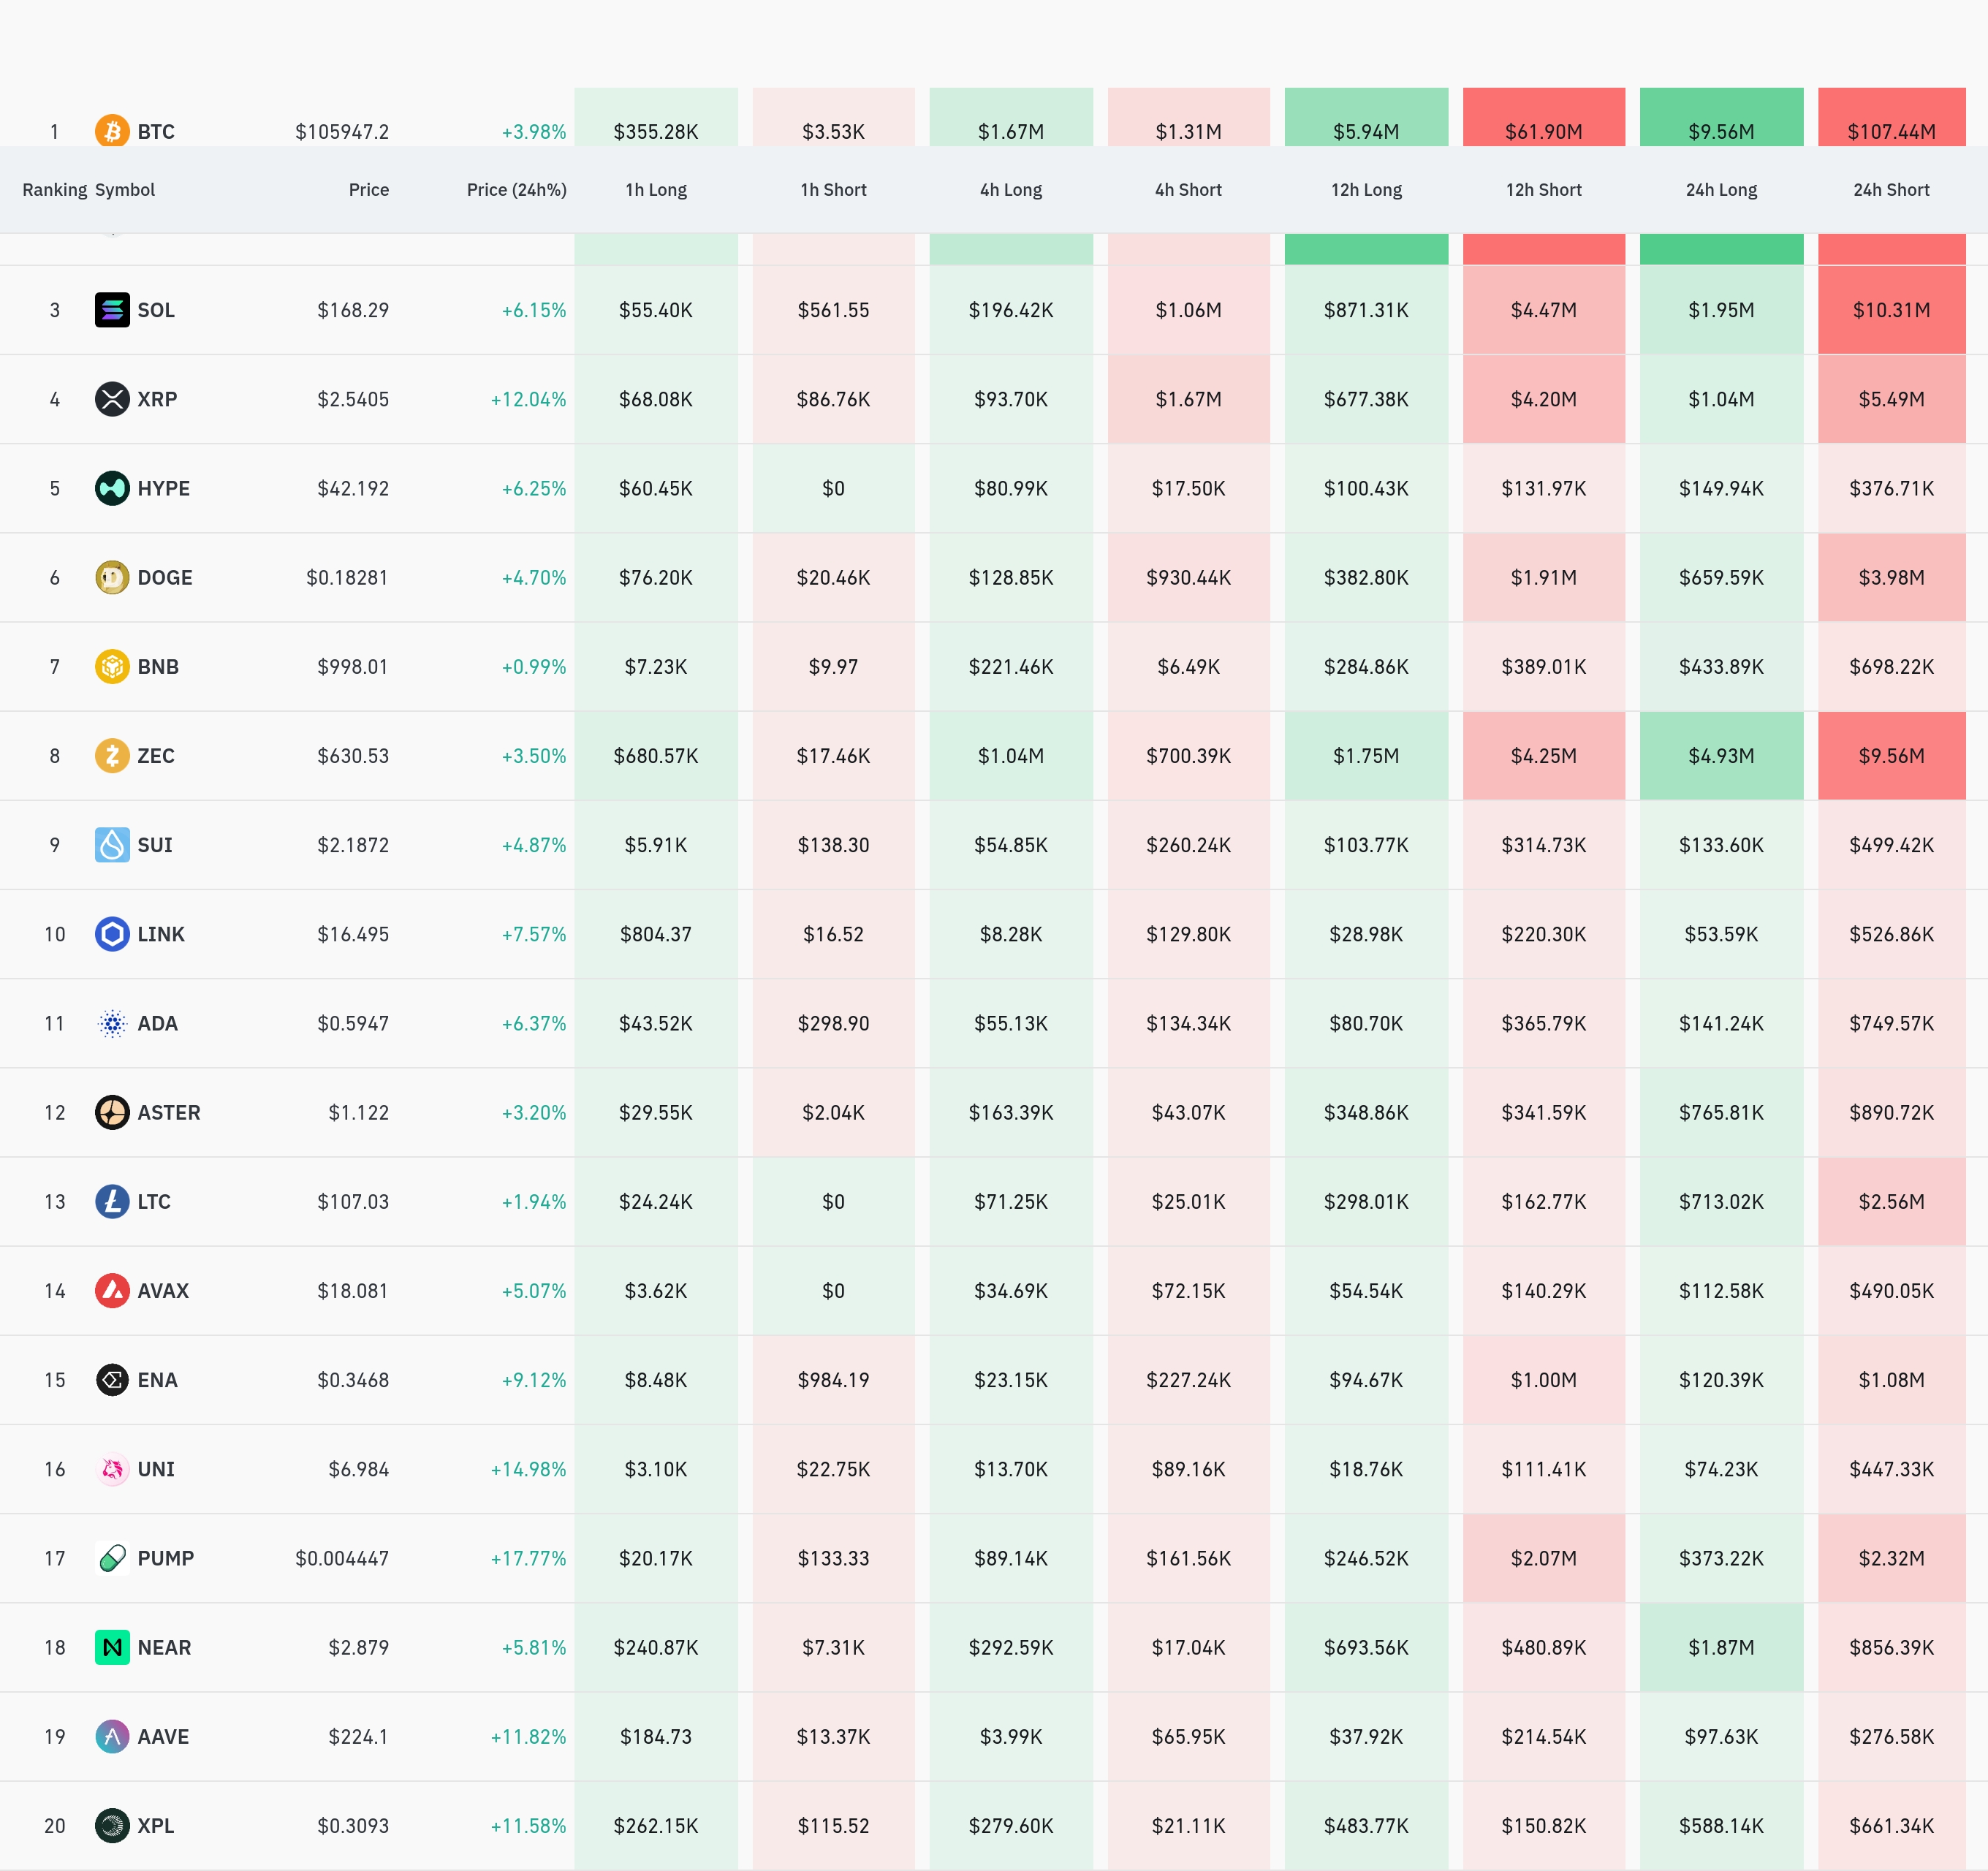The width and height of the screenshot is (1988, 1871).
Task: Click the HYPE coin icon
Action: [x=112, y=488]
